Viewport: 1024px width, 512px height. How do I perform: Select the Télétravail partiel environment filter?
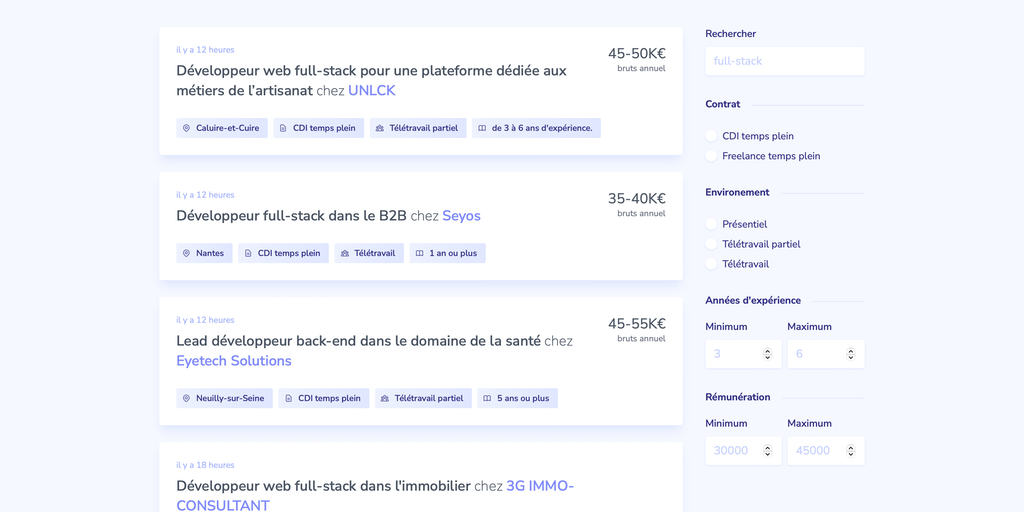tap(712, 244)
